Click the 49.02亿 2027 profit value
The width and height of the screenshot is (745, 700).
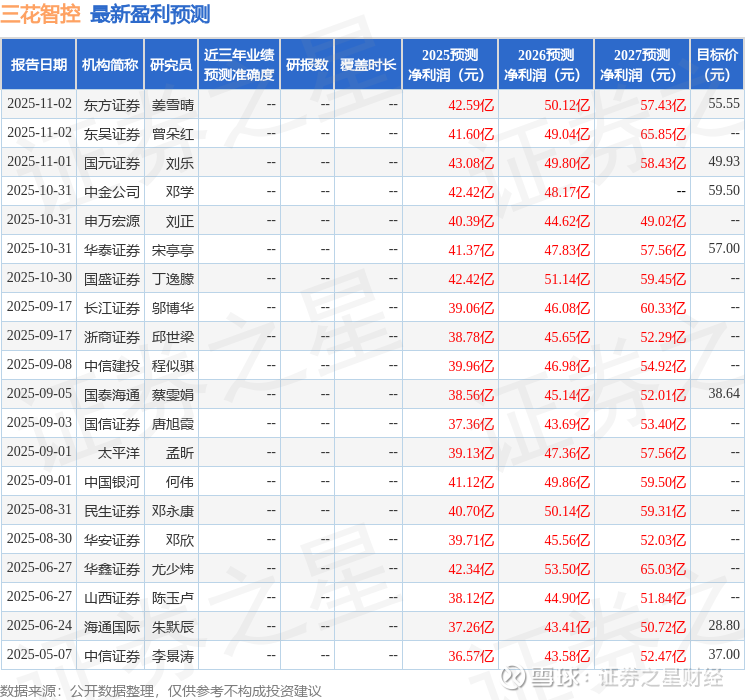(x=663, y=221)
